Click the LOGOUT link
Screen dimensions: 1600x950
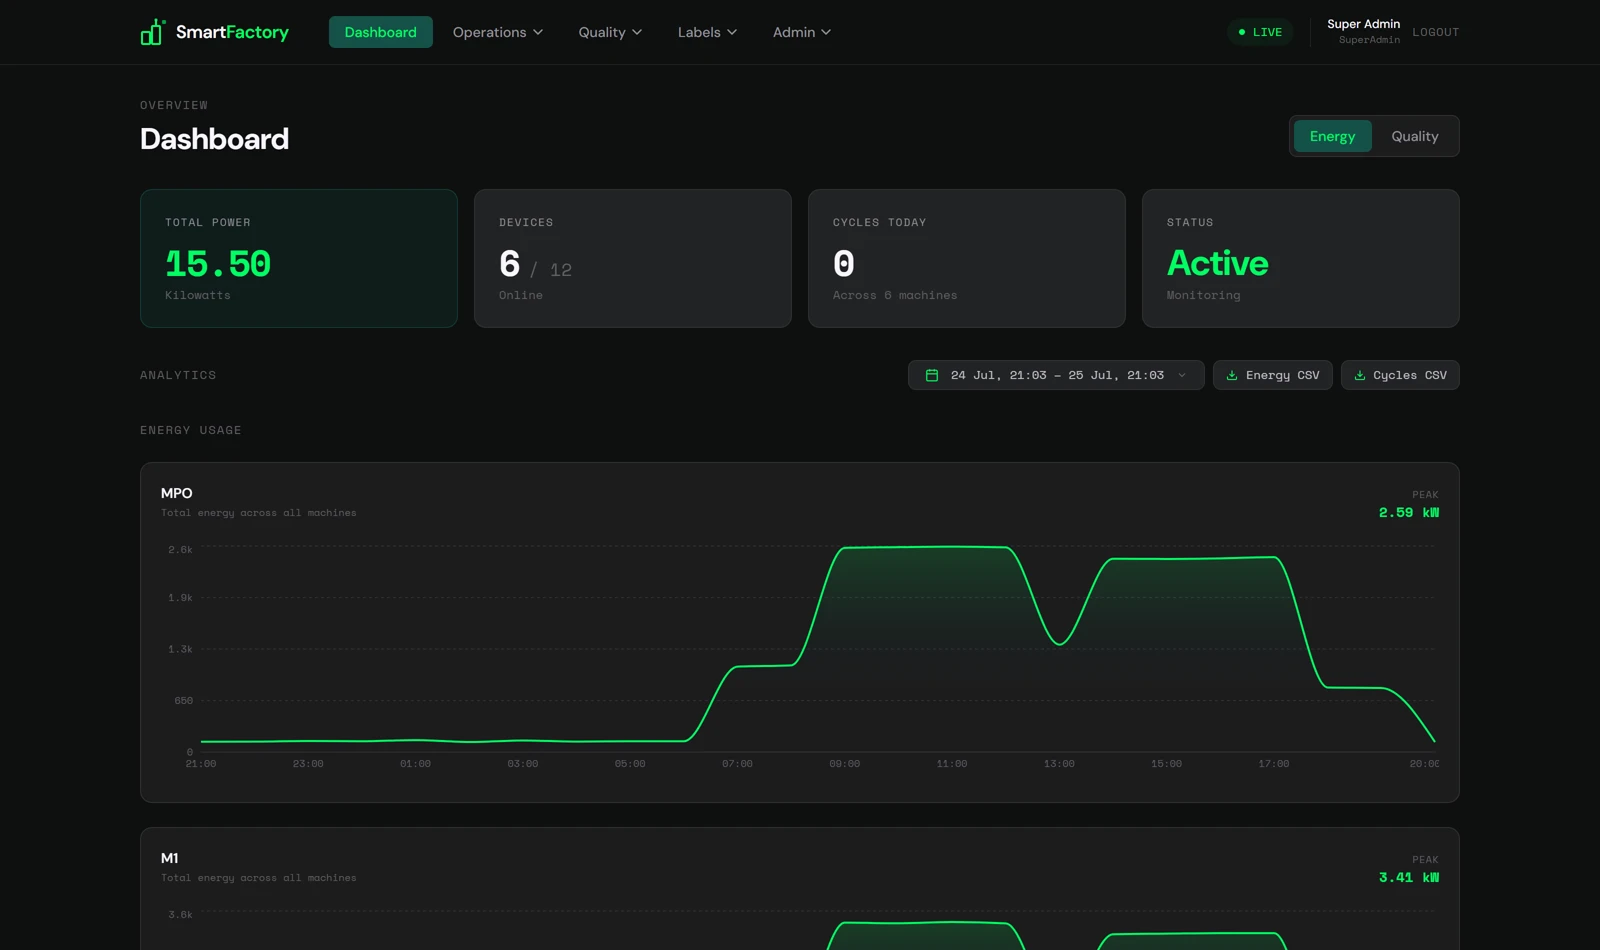[1435, 32]
